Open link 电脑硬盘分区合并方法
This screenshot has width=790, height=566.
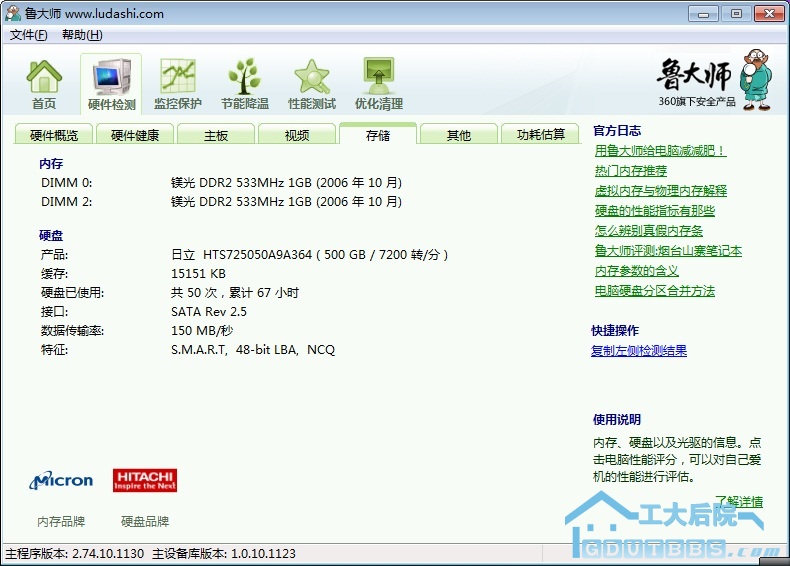[x=654, y=291]
